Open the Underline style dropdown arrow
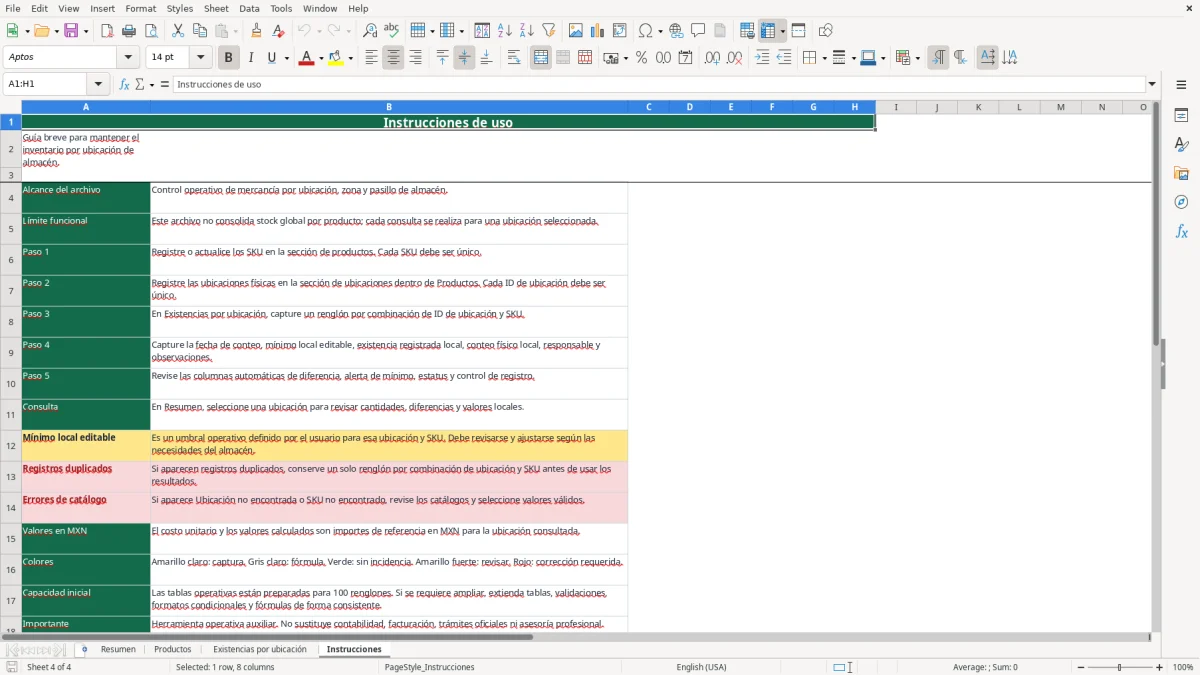 click(x=287, y=58)
